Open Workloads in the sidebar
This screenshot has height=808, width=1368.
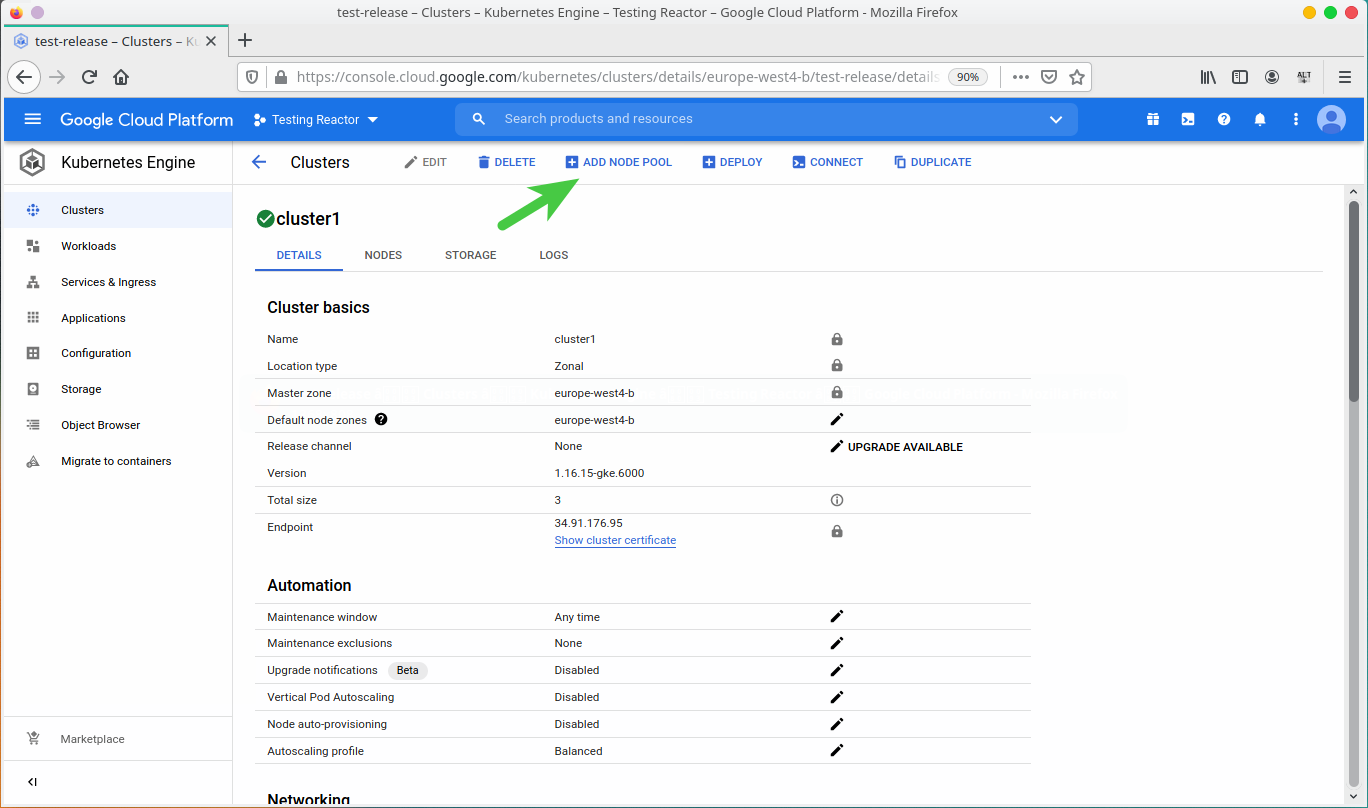coord(116,246)
